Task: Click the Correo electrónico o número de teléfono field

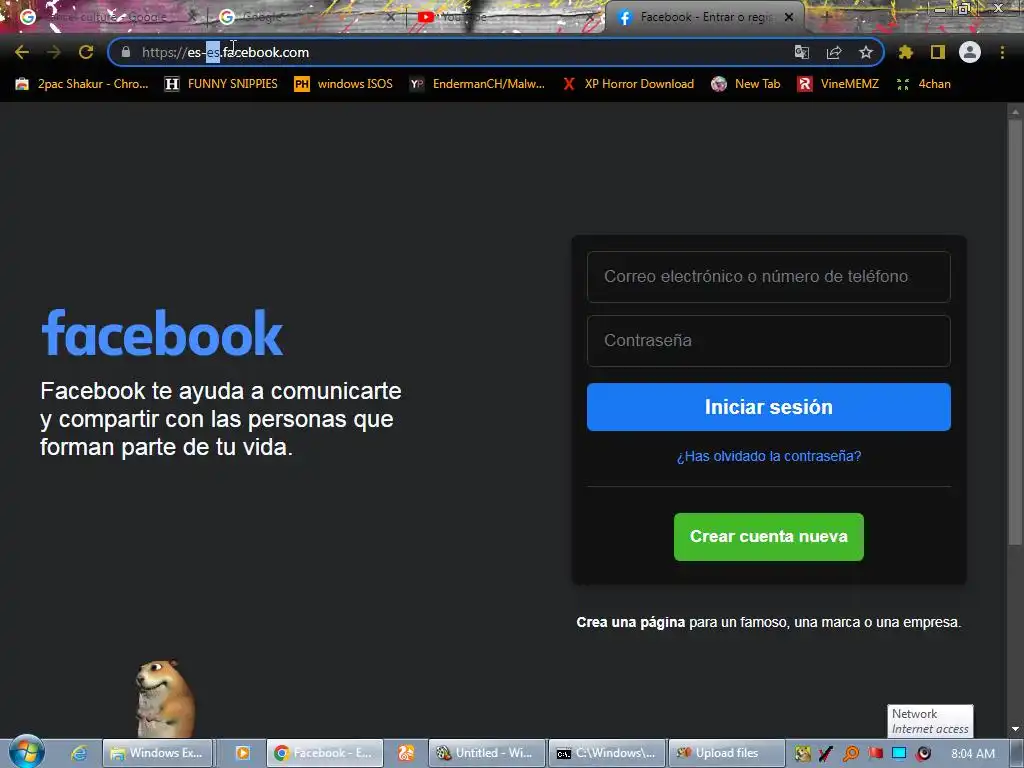Action: pyautogui.click(x=769, y=277)
